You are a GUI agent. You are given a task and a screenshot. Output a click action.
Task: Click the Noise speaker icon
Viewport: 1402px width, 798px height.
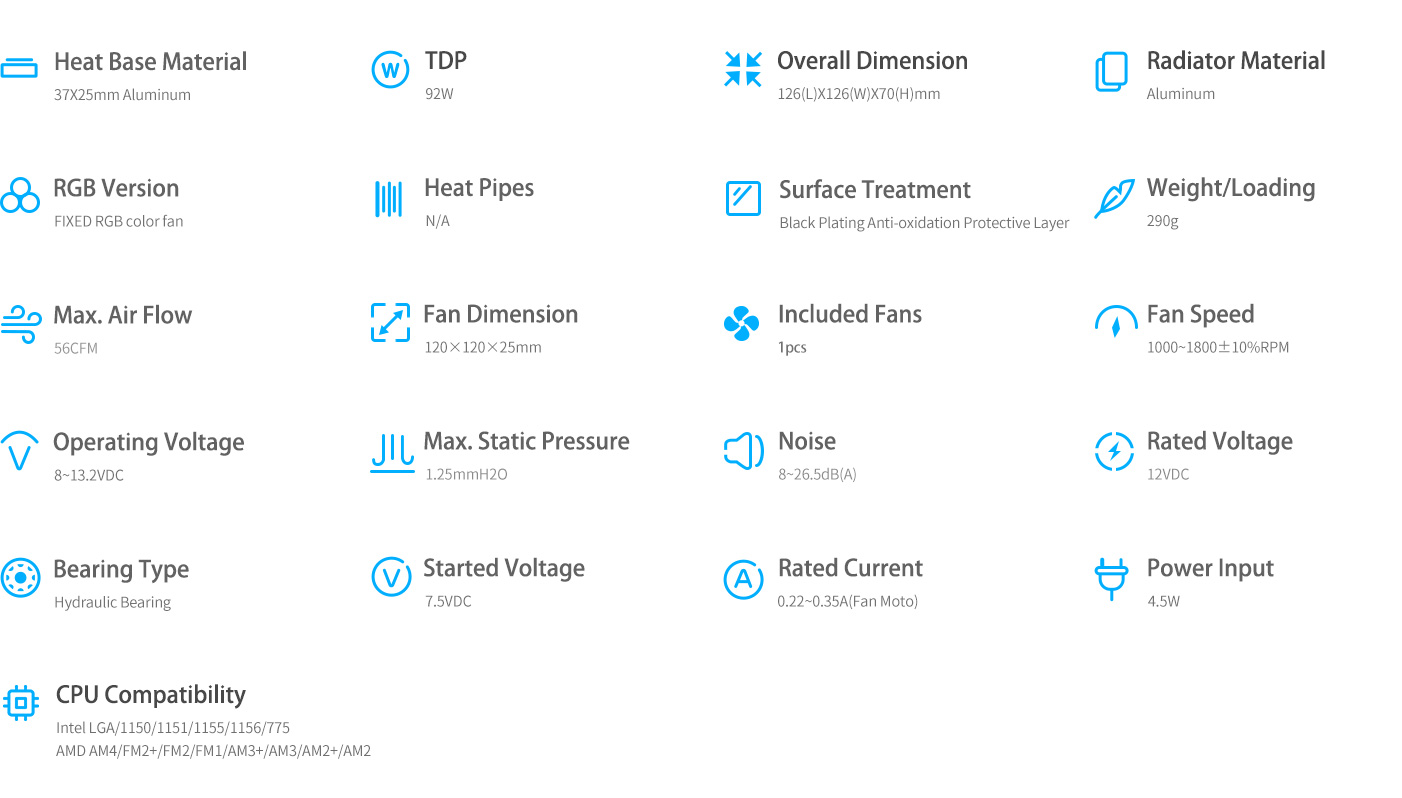coord(743,451)
